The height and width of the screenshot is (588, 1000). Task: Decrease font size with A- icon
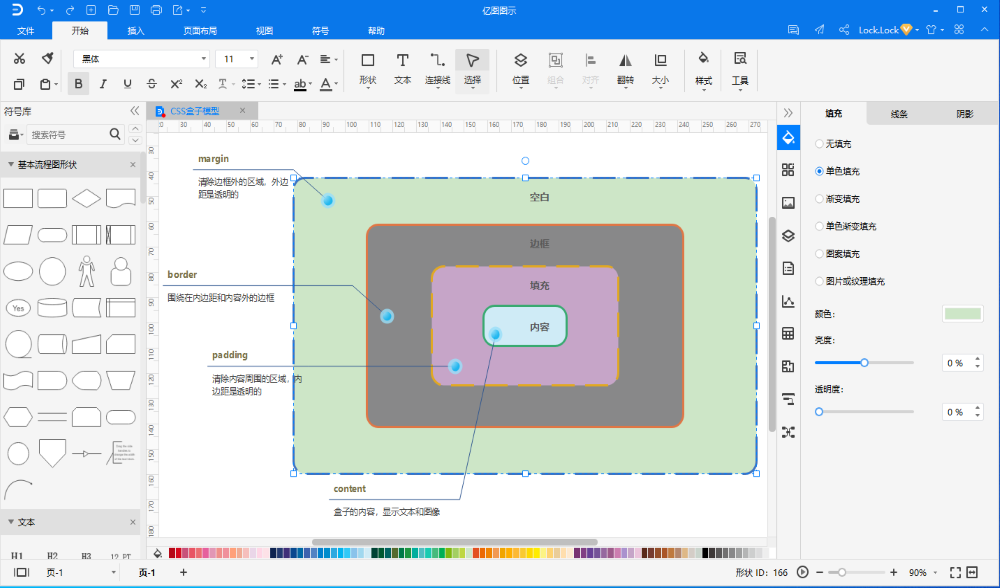point(302,59)
